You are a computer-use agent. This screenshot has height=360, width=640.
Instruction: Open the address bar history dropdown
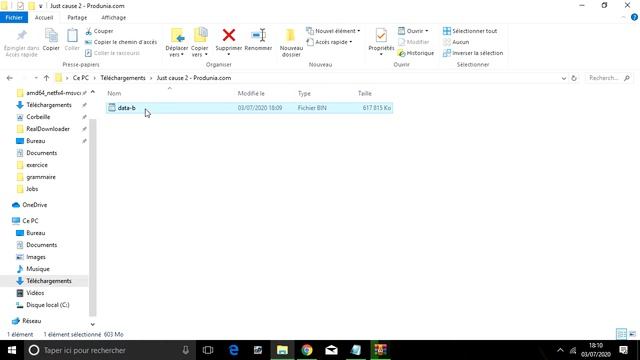pos(564,78)
